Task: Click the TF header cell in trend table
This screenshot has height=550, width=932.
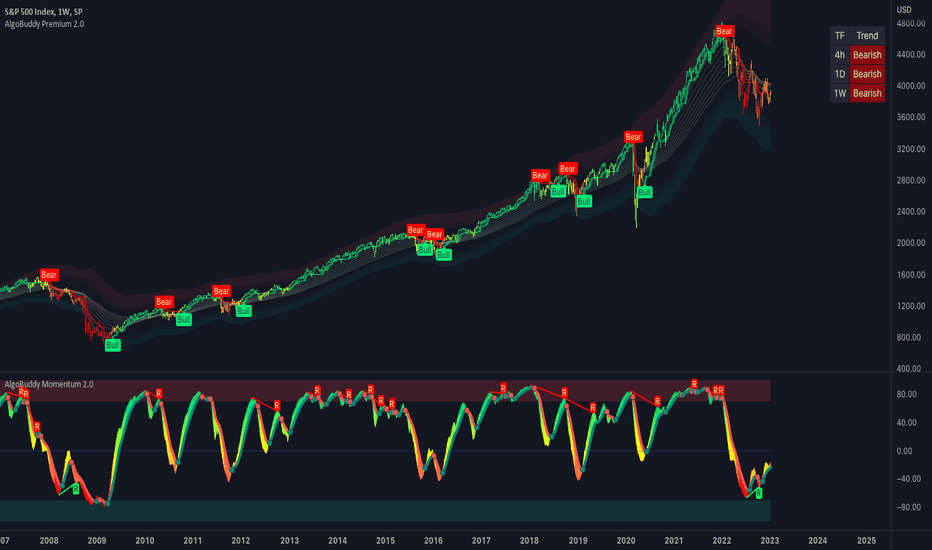Action: click(840, 36)
